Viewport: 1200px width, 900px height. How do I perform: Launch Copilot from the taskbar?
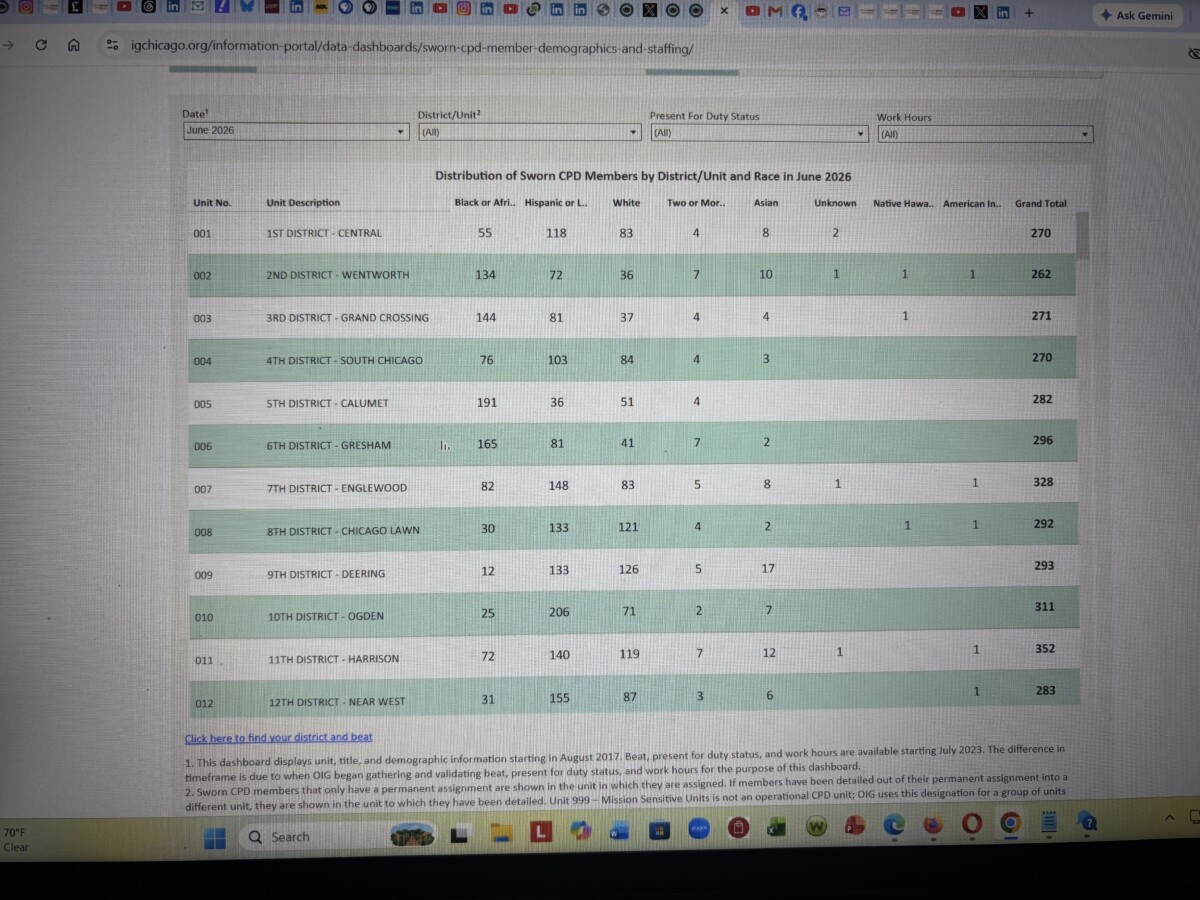[x=579, y=829]
